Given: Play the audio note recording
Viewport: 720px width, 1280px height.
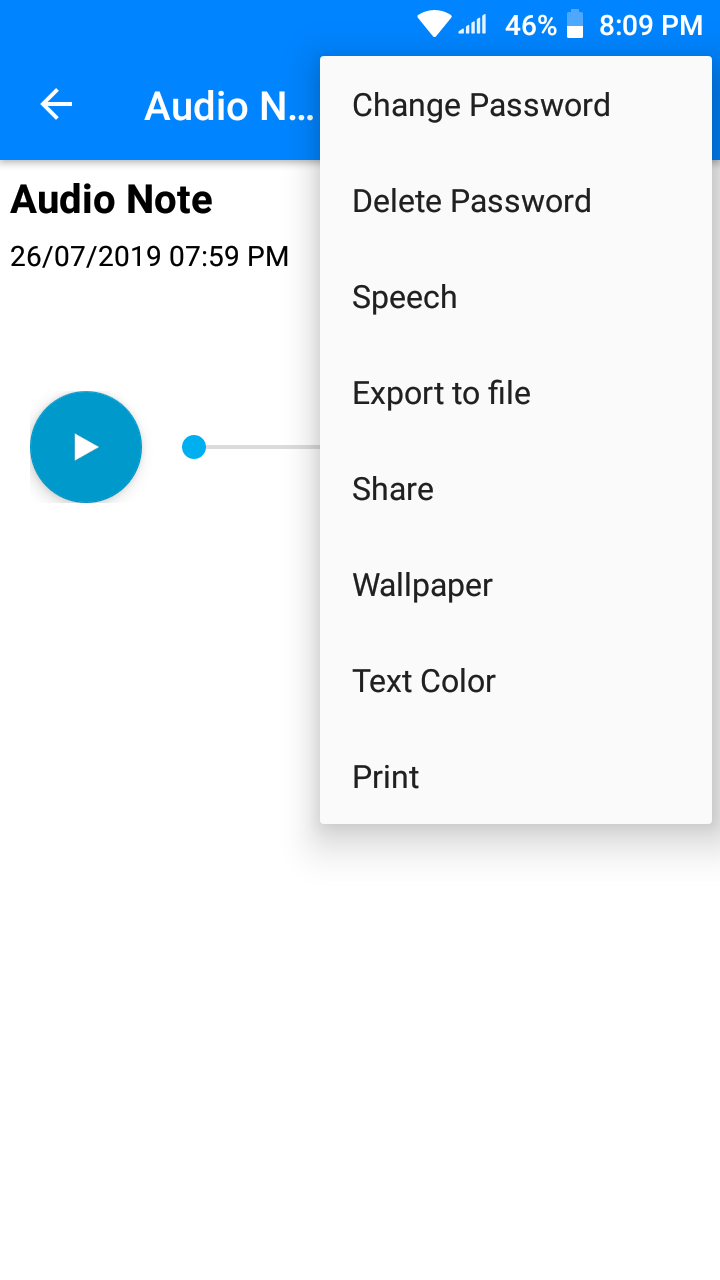Looking at the screenshot, I should [x=86, y=447].
